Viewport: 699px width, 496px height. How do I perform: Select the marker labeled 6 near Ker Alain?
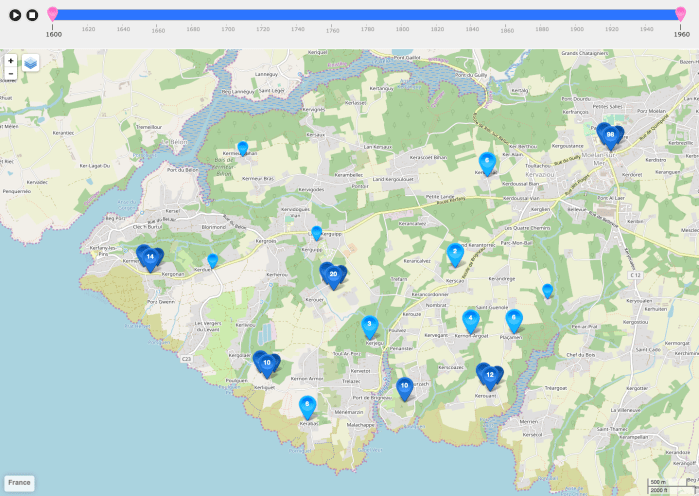(487, 164)
